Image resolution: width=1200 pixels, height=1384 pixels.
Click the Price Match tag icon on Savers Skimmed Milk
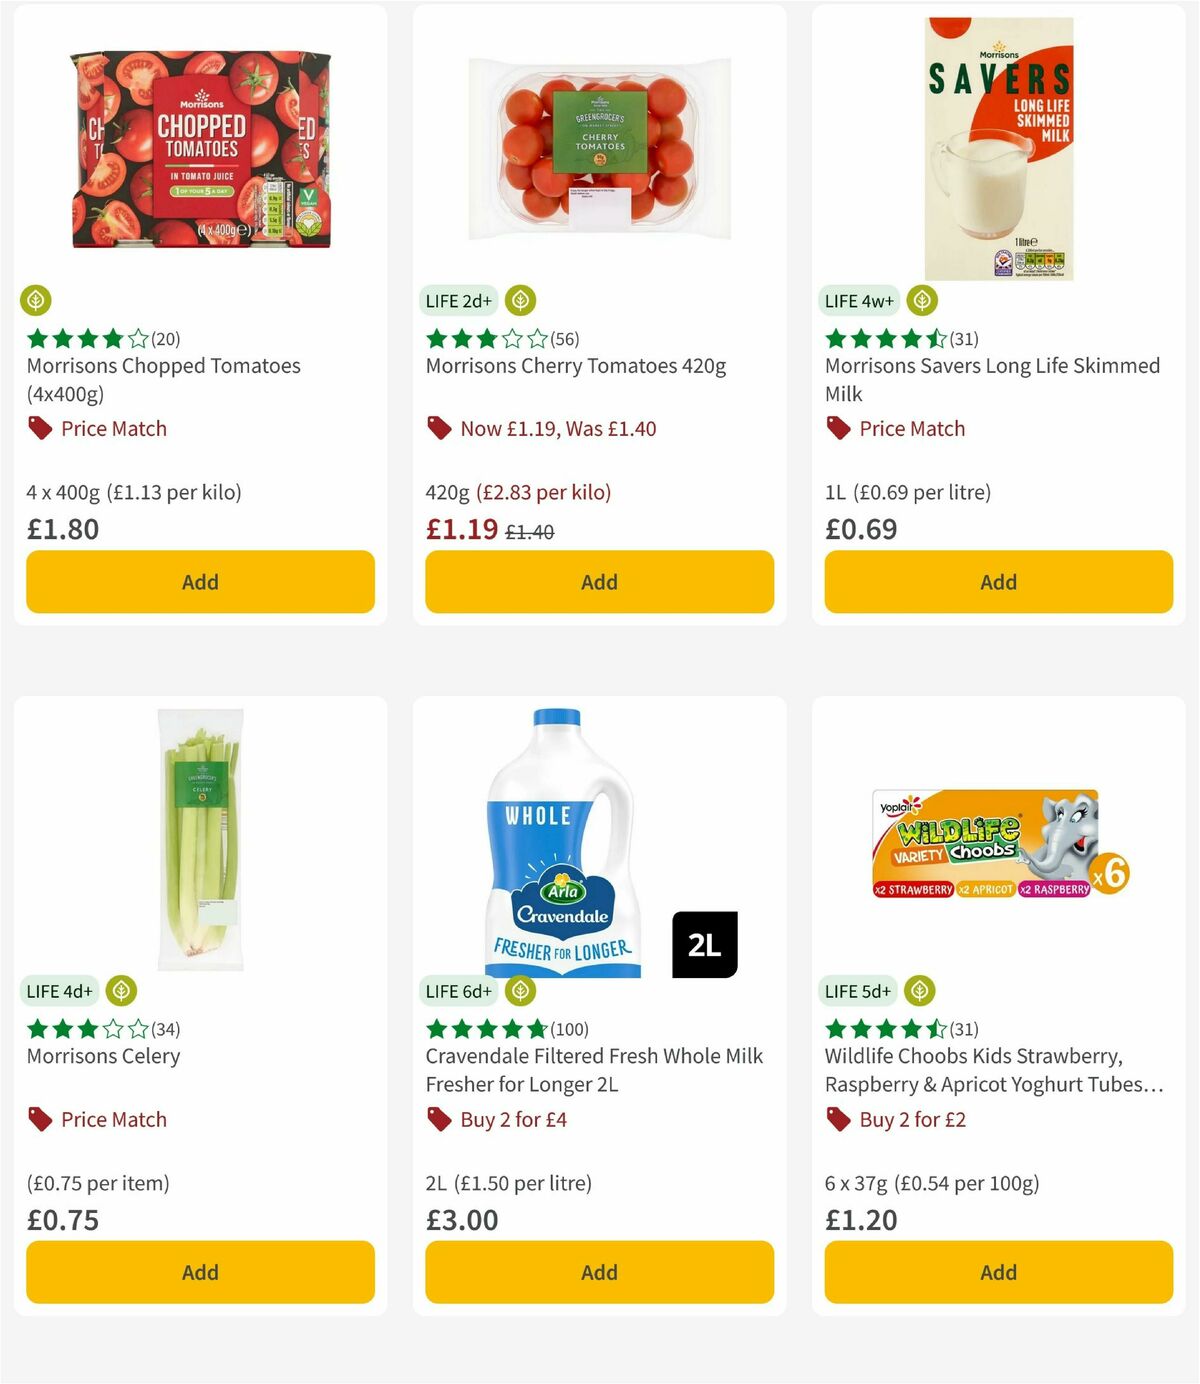838,428
